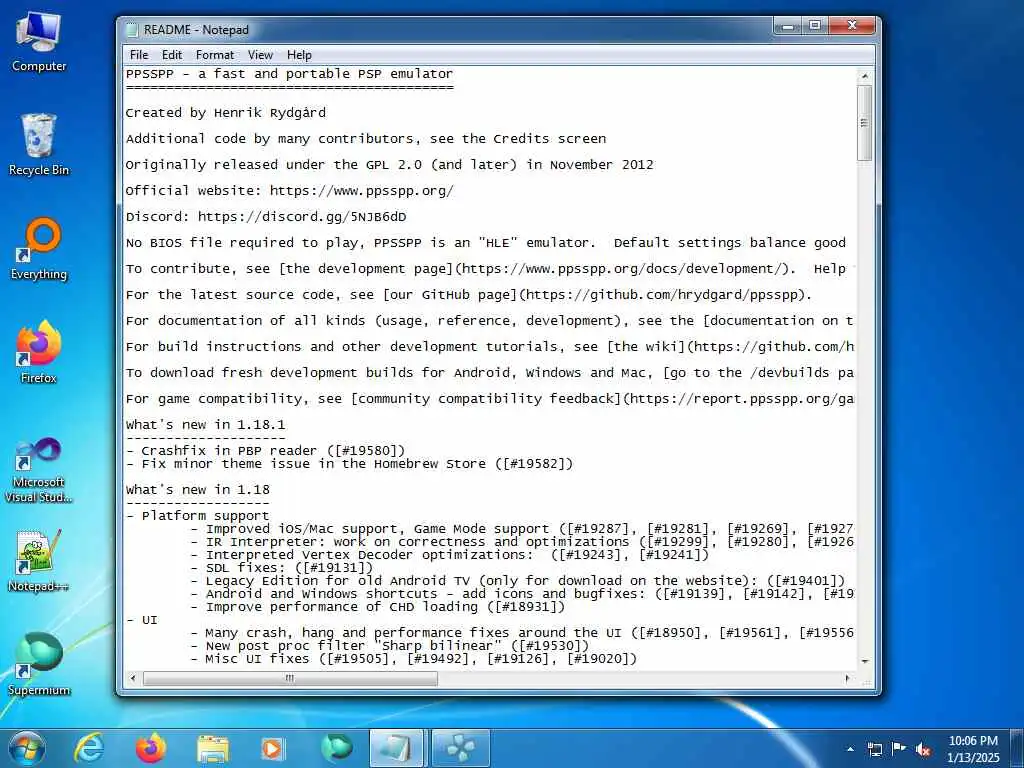This screenshot has height=768, width=1024.
Task: Click the 'New post proc filter' line
Action: coord(389,646)
